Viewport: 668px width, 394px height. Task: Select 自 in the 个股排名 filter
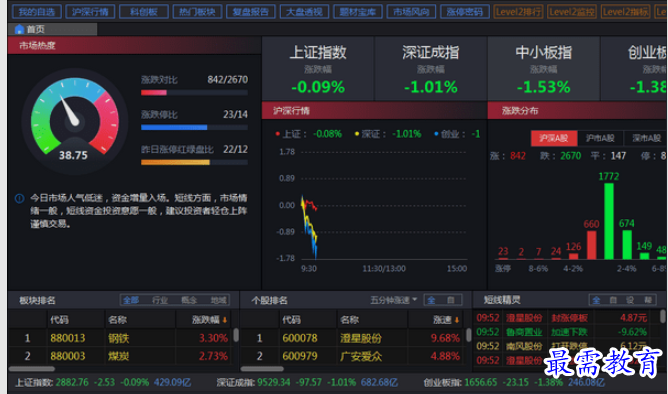(x=451, y=300)
